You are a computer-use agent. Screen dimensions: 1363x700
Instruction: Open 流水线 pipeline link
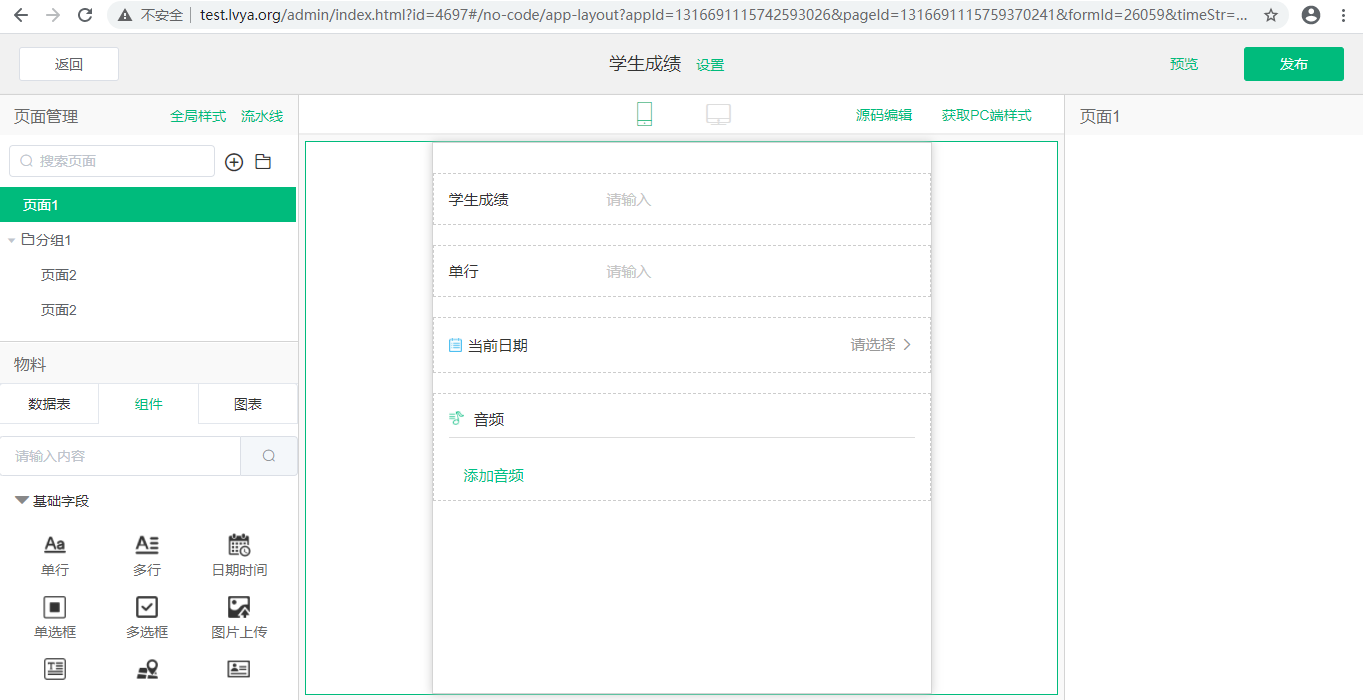pos(262,116)
